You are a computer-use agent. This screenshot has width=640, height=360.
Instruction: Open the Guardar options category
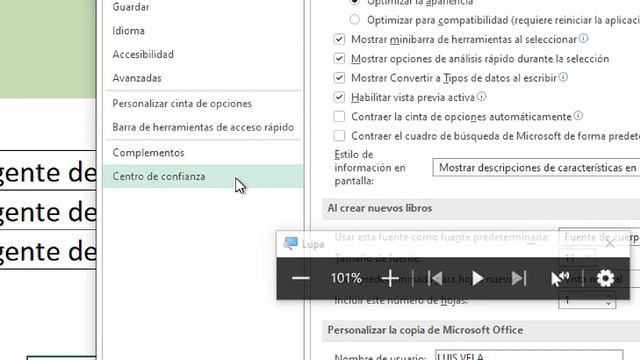pos(131,7)
